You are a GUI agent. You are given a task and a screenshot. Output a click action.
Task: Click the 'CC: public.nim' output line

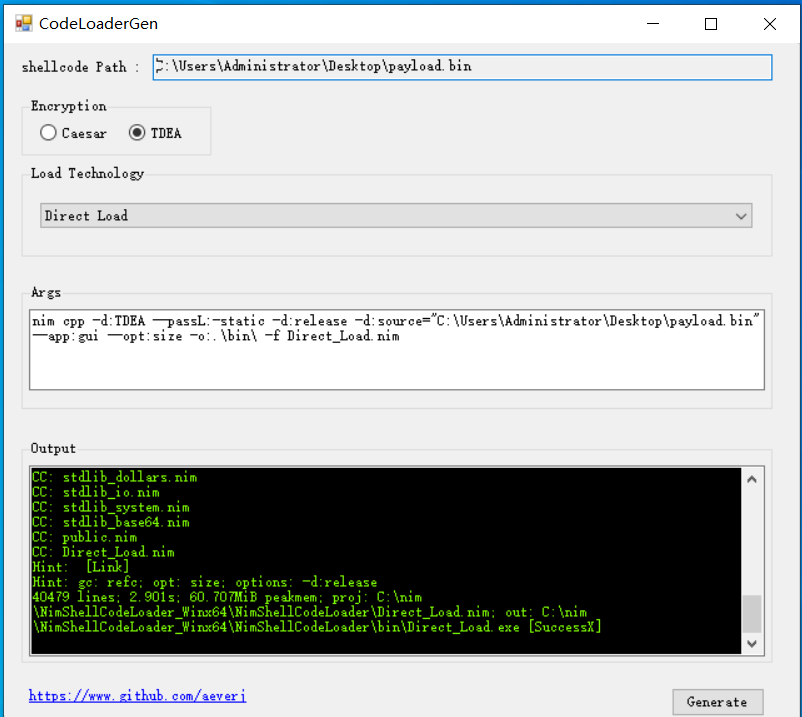[x=84, y=537]
